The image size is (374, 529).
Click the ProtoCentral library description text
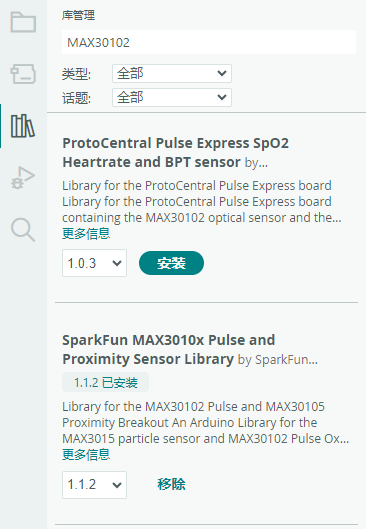pyautogui.click(x=202, y=201)
